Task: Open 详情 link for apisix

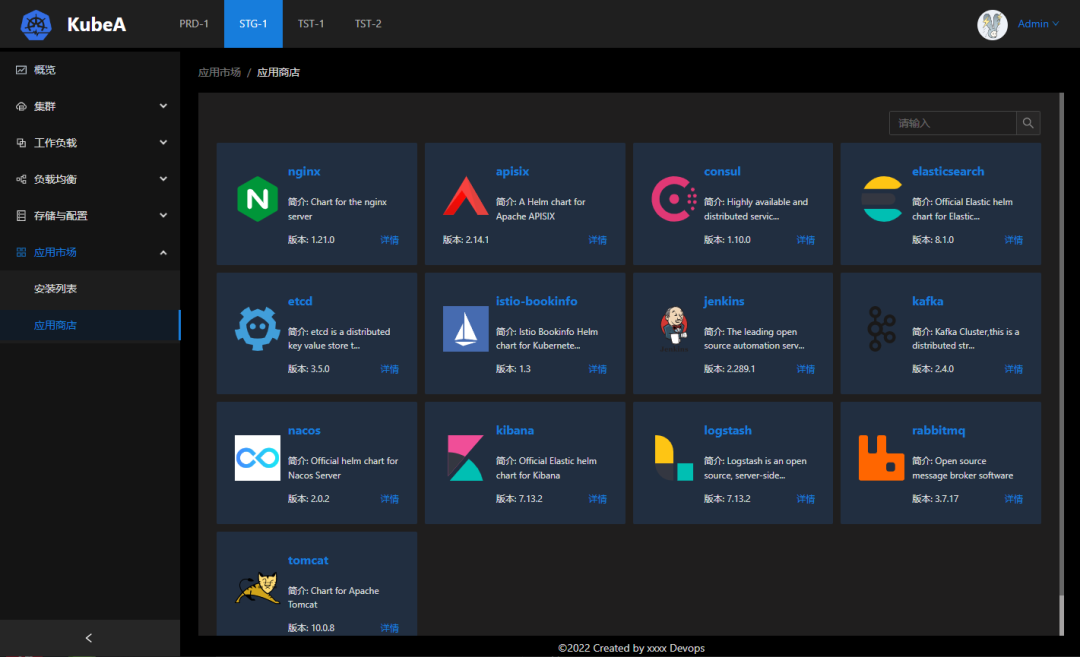Action: point(597,240)
